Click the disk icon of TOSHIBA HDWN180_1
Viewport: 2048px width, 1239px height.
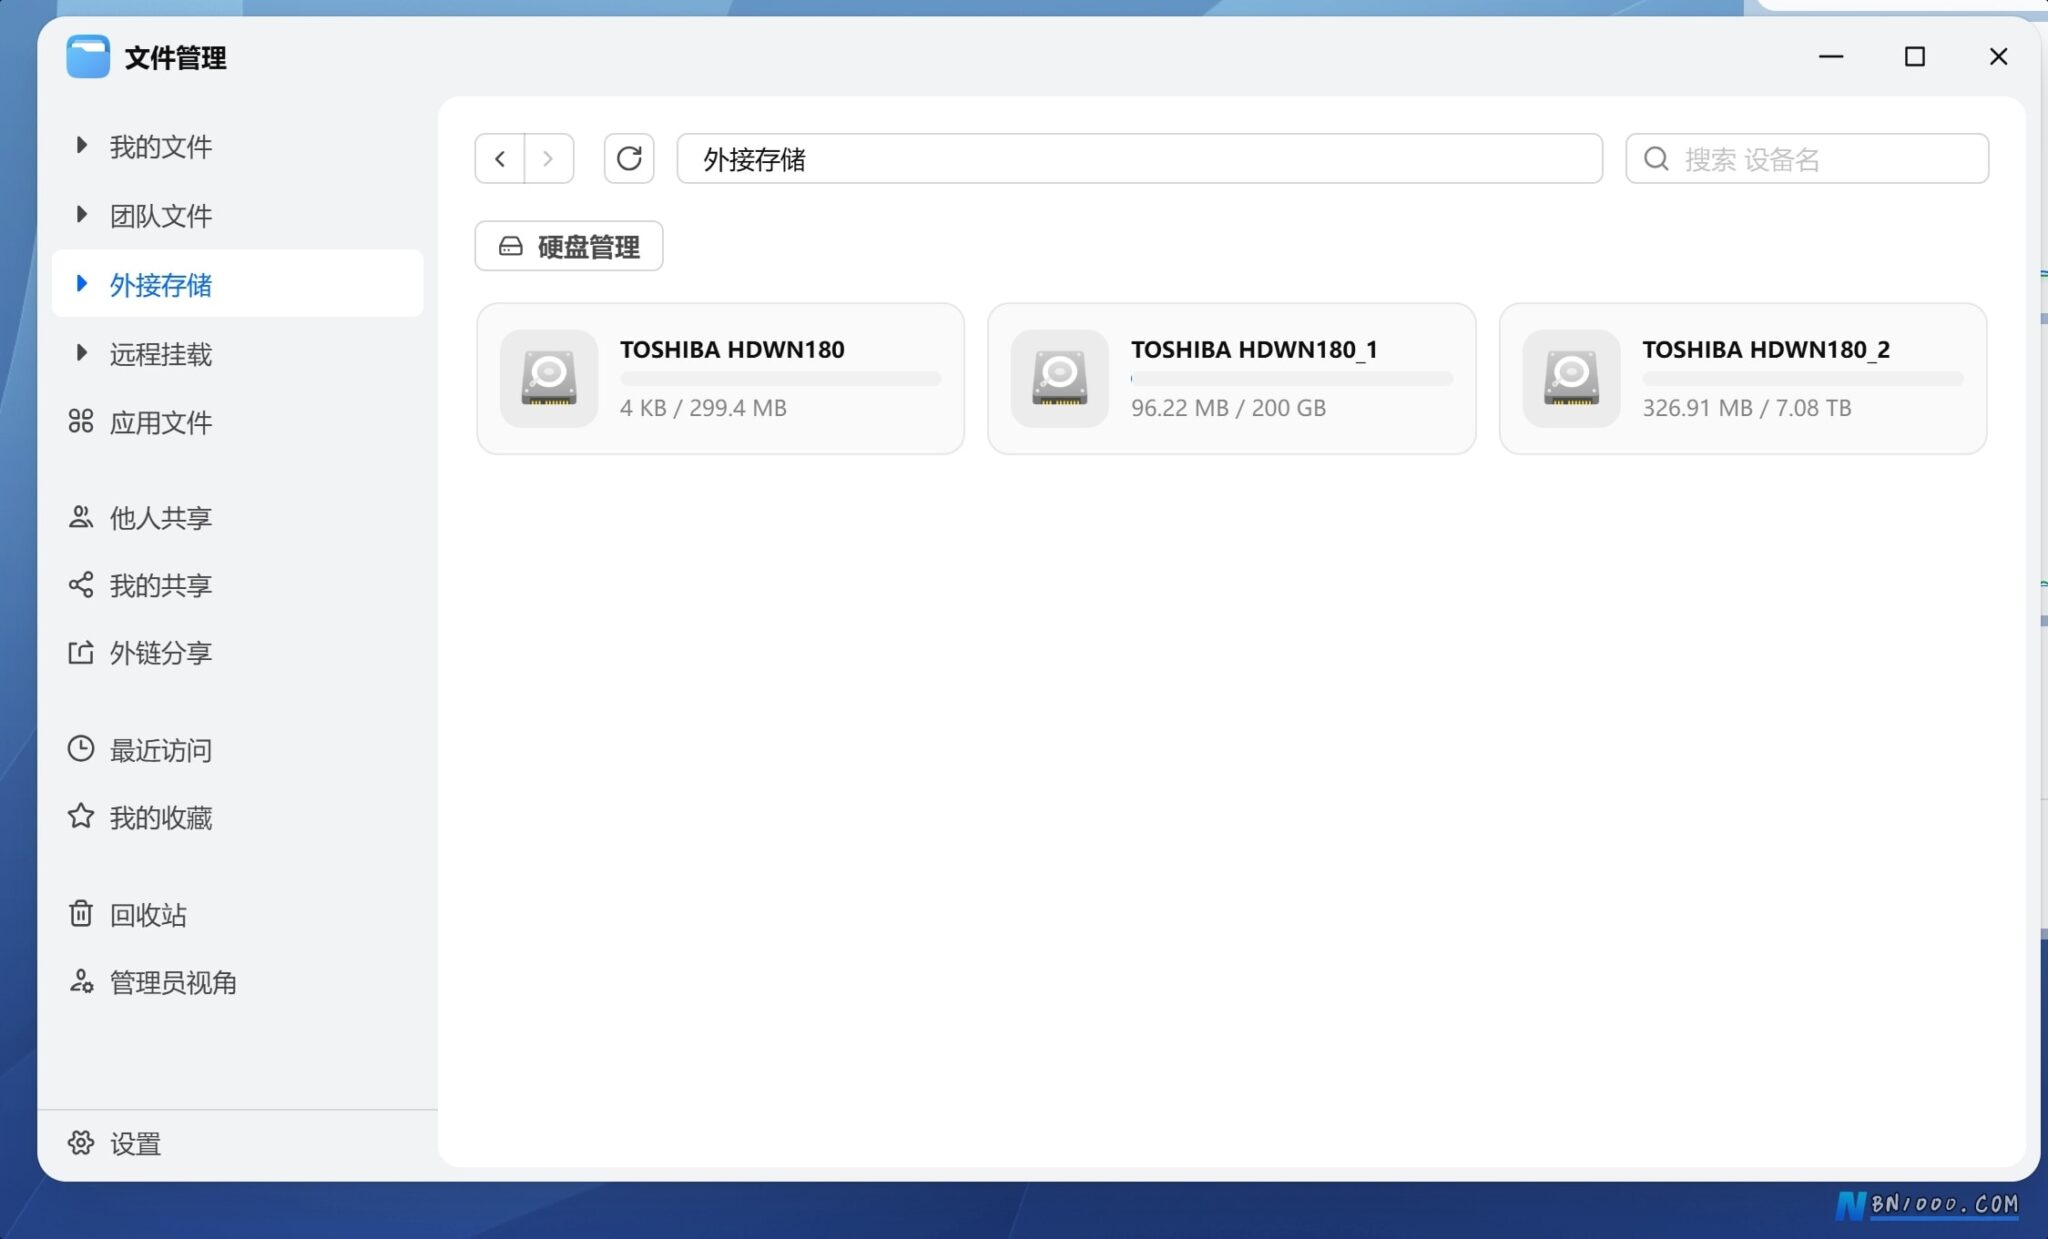click(x=1060, y=379)
